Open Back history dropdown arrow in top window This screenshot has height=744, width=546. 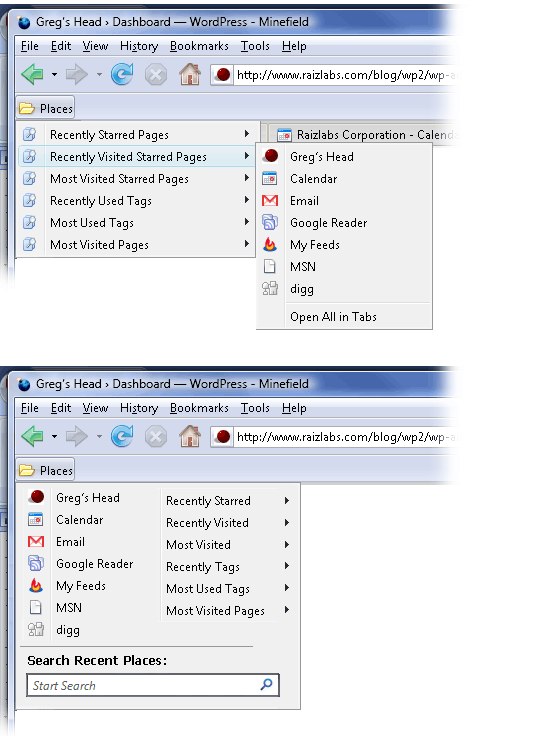click(55, 74)
